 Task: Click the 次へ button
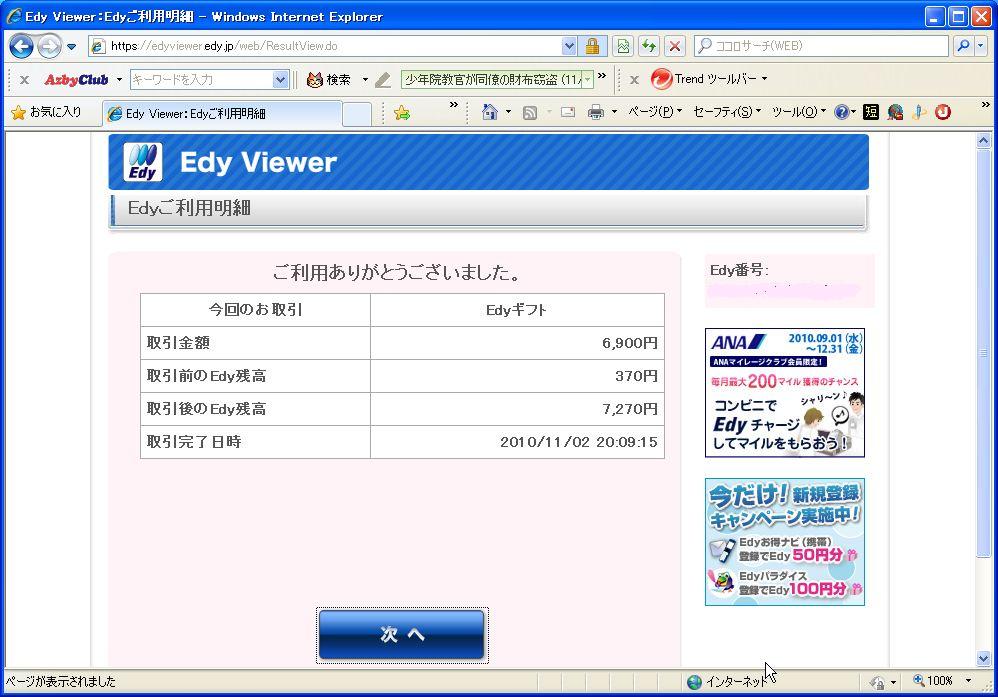coord(402,635)
